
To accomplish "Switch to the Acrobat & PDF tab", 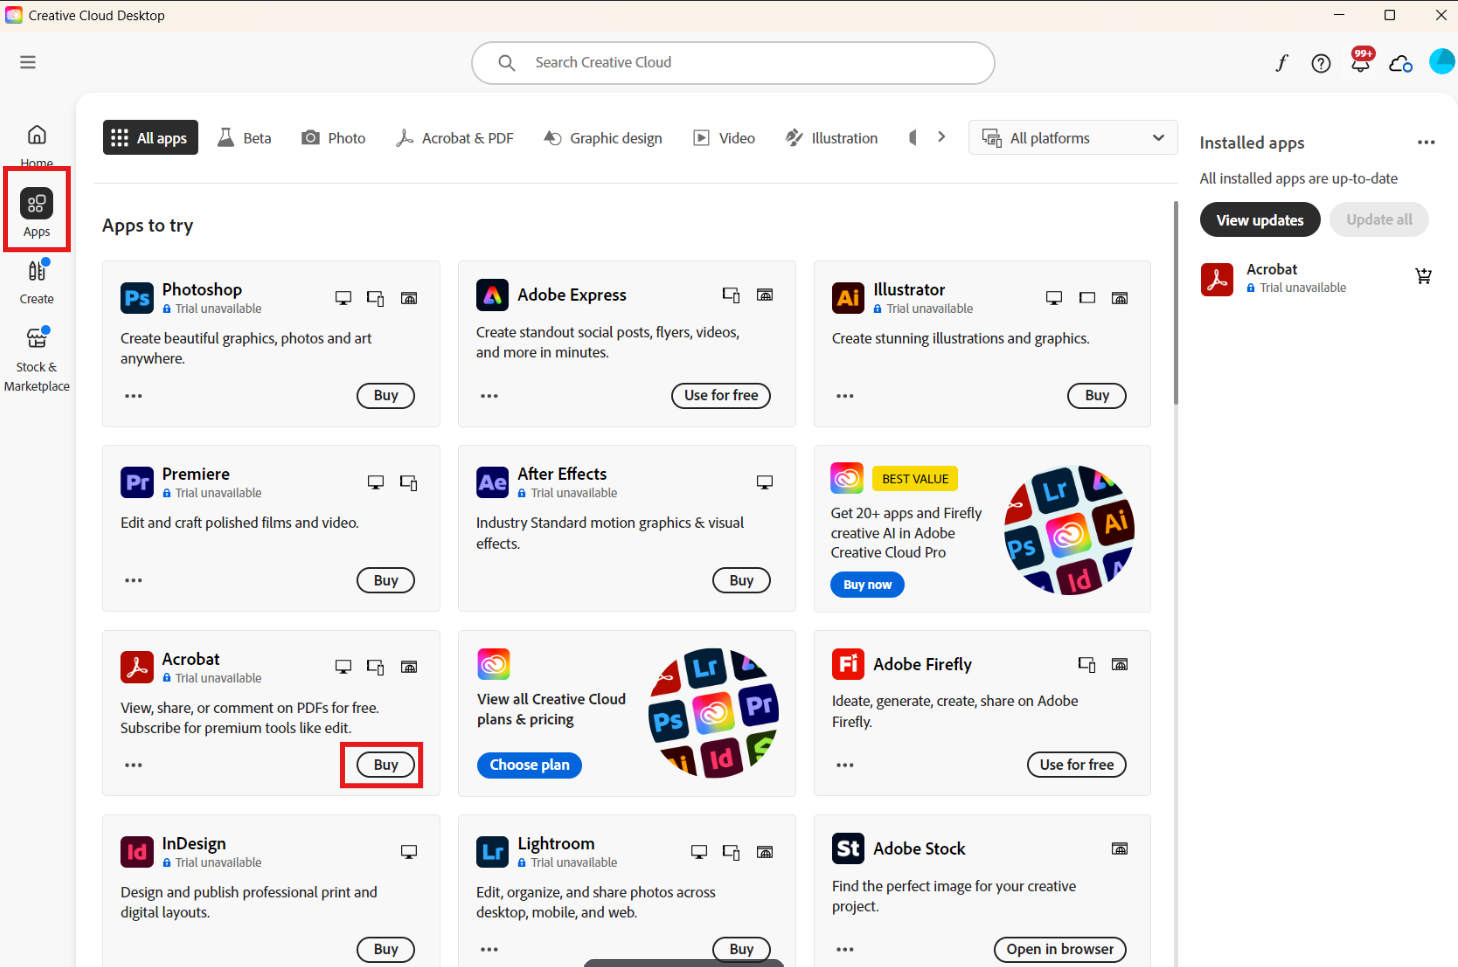I will pyautogui.click(x=455, y=138).
